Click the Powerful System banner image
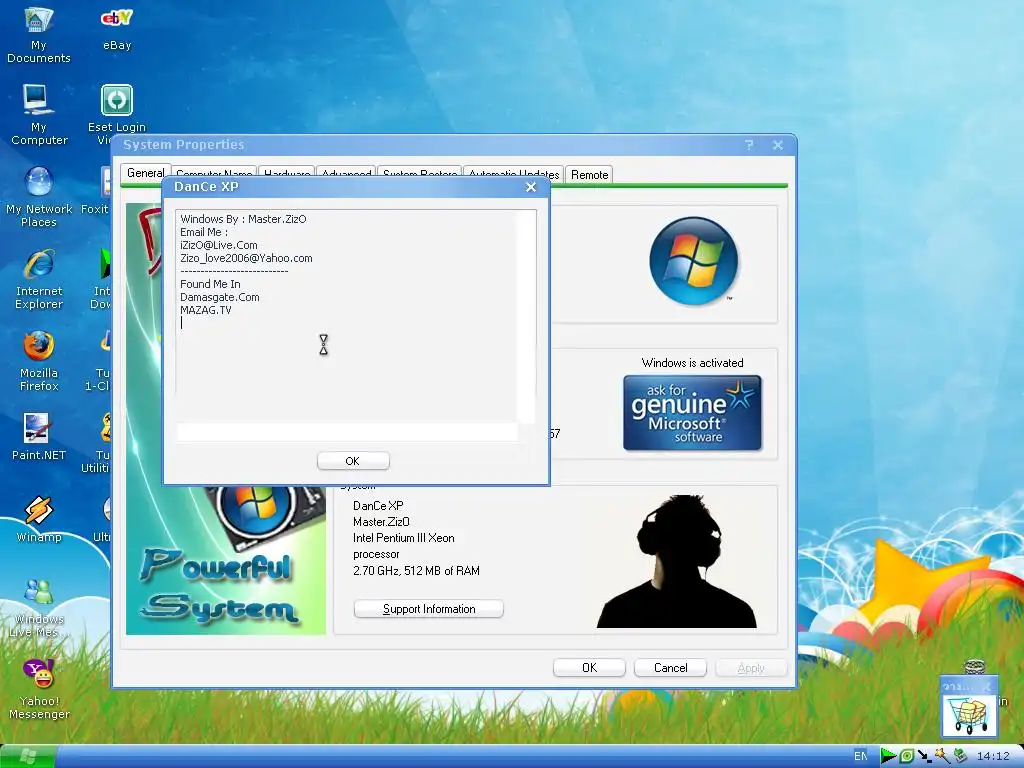Viewport: 1024px width, 768px height. [x=225, y=560]
